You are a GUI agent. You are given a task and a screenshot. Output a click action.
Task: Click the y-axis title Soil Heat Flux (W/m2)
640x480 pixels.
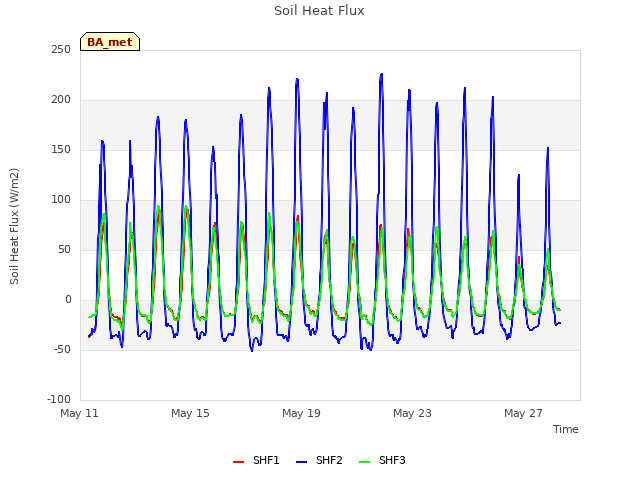(x=14, y=226)
